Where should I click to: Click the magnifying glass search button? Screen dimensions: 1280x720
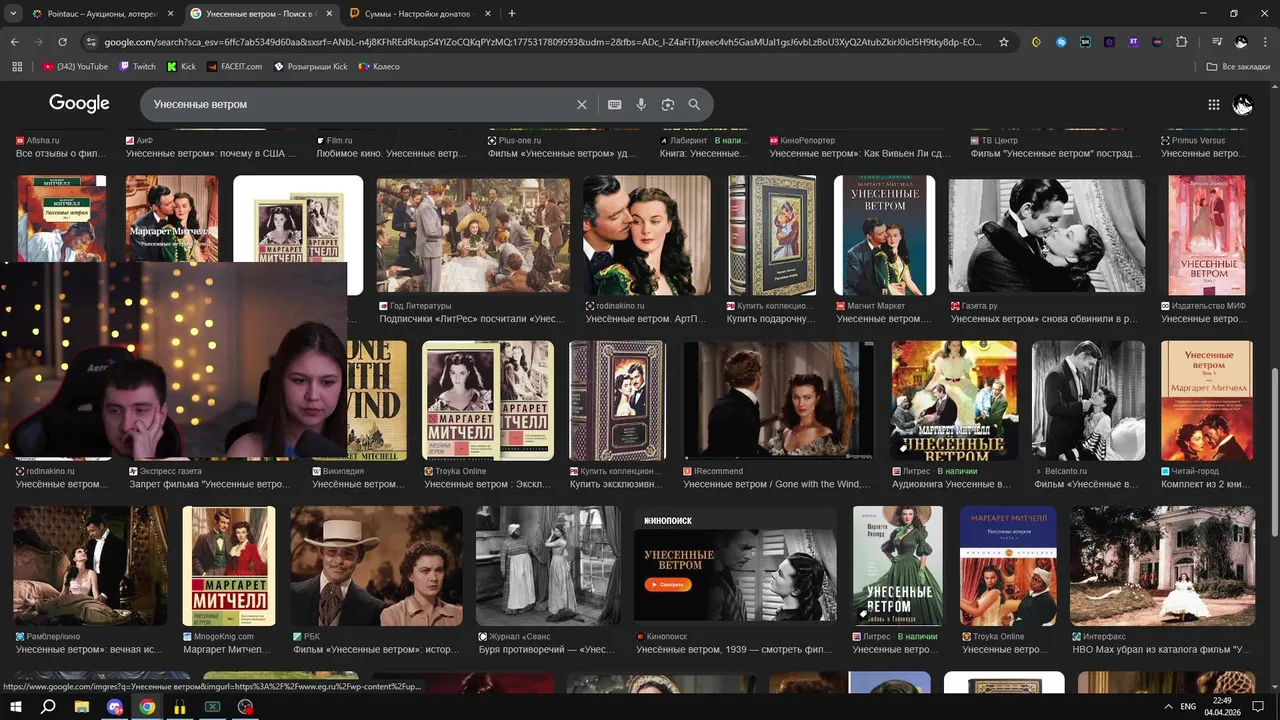694,104
